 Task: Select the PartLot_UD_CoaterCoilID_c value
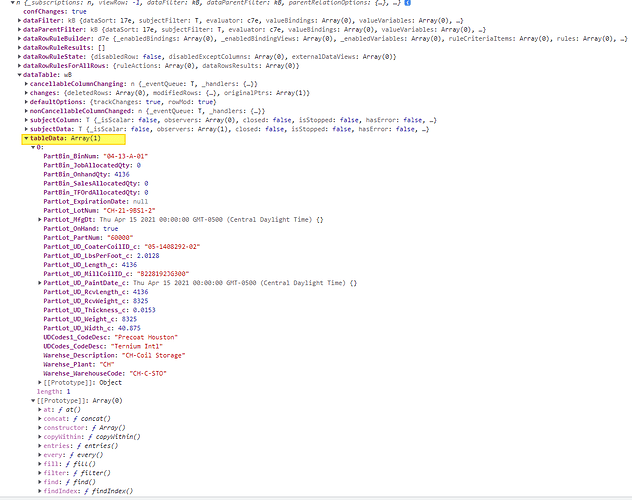click(172, 247)
